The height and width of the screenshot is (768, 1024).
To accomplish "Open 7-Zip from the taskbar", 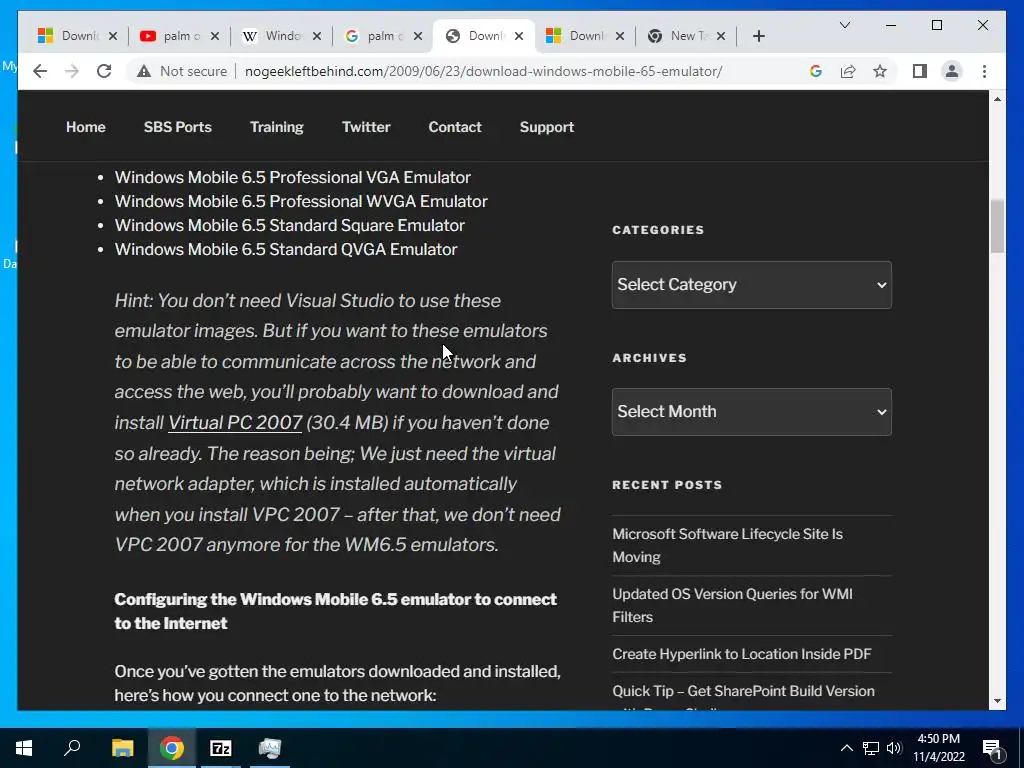I will pyautogui.click(x=221, y=748).
